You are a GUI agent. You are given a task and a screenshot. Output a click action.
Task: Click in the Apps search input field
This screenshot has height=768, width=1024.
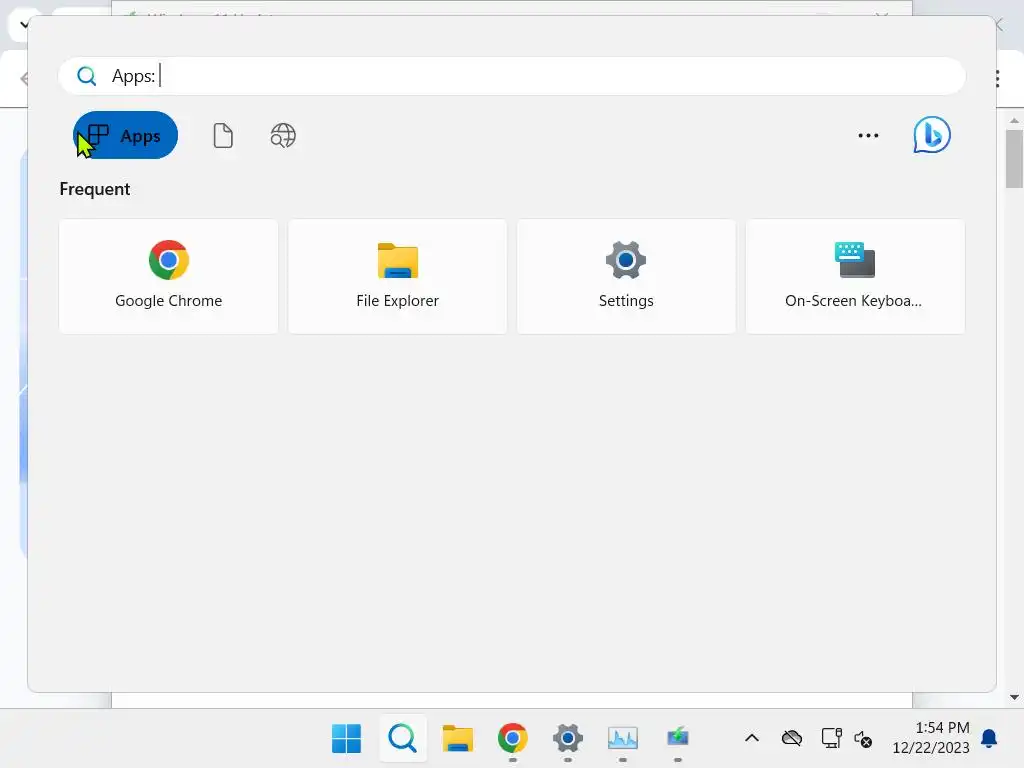[x=511, y=76]
